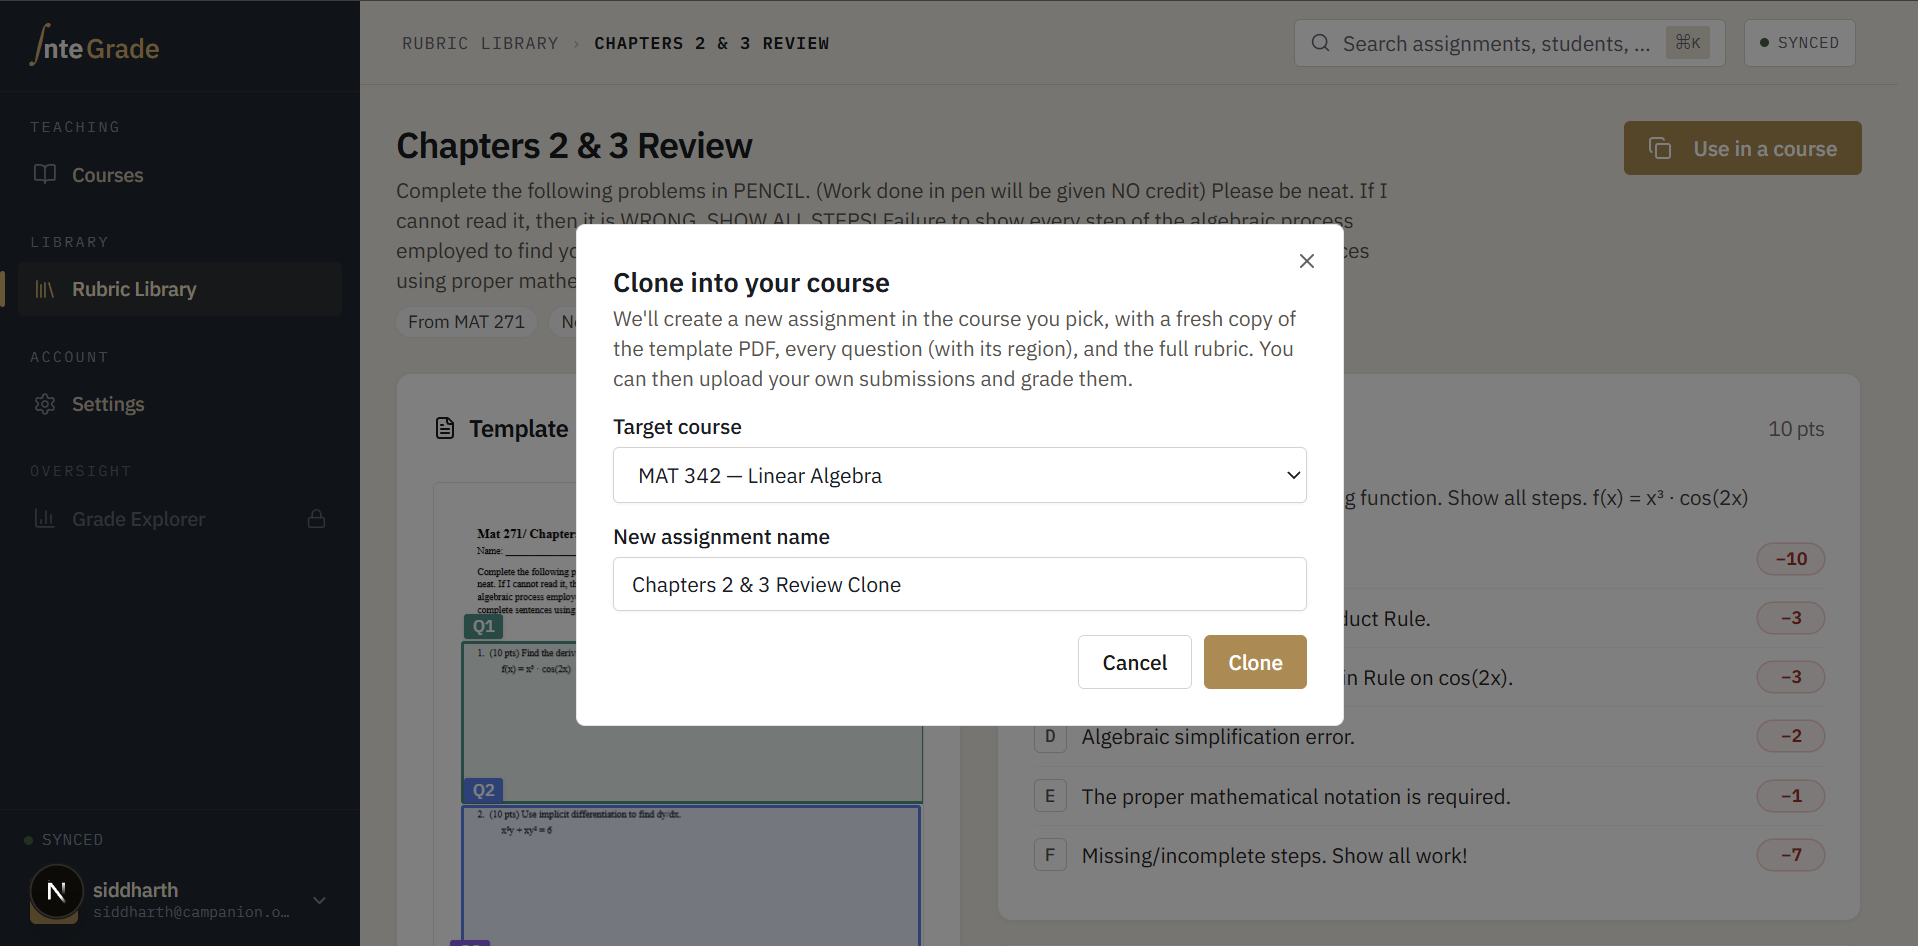Select the Grade Explorer chart icon
Viewport: 1918px width, 946px height.
coord(45,518)
